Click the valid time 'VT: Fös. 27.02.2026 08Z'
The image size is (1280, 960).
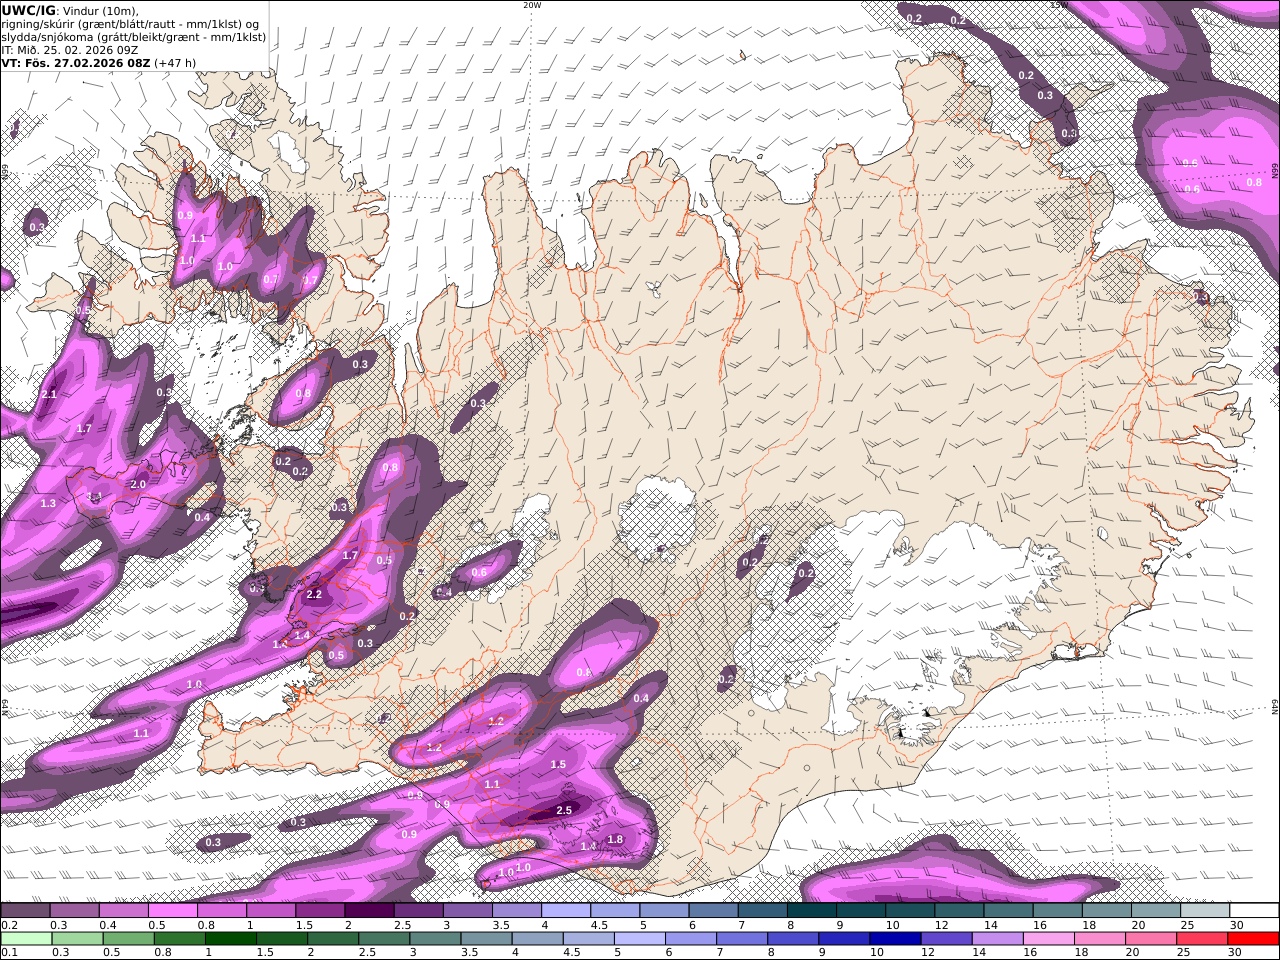click(x=76, y=62)
